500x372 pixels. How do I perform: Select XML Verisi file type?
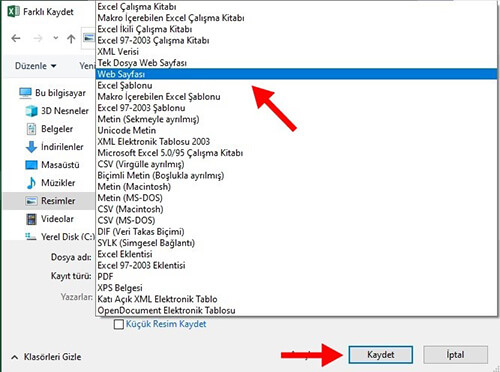click(x=297, y=52)
